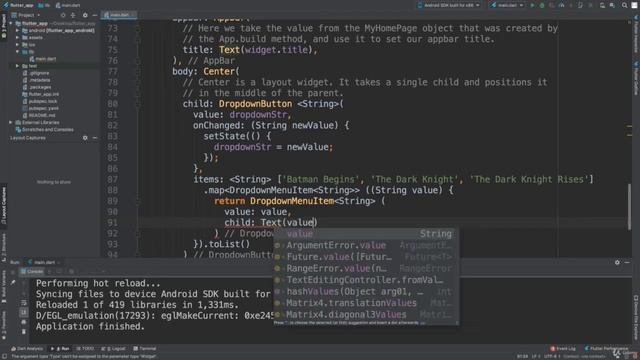Screen dimensions: 640x360
Task: Click 'DropdownButton' on line 80
Action: [x=256, y=104]
